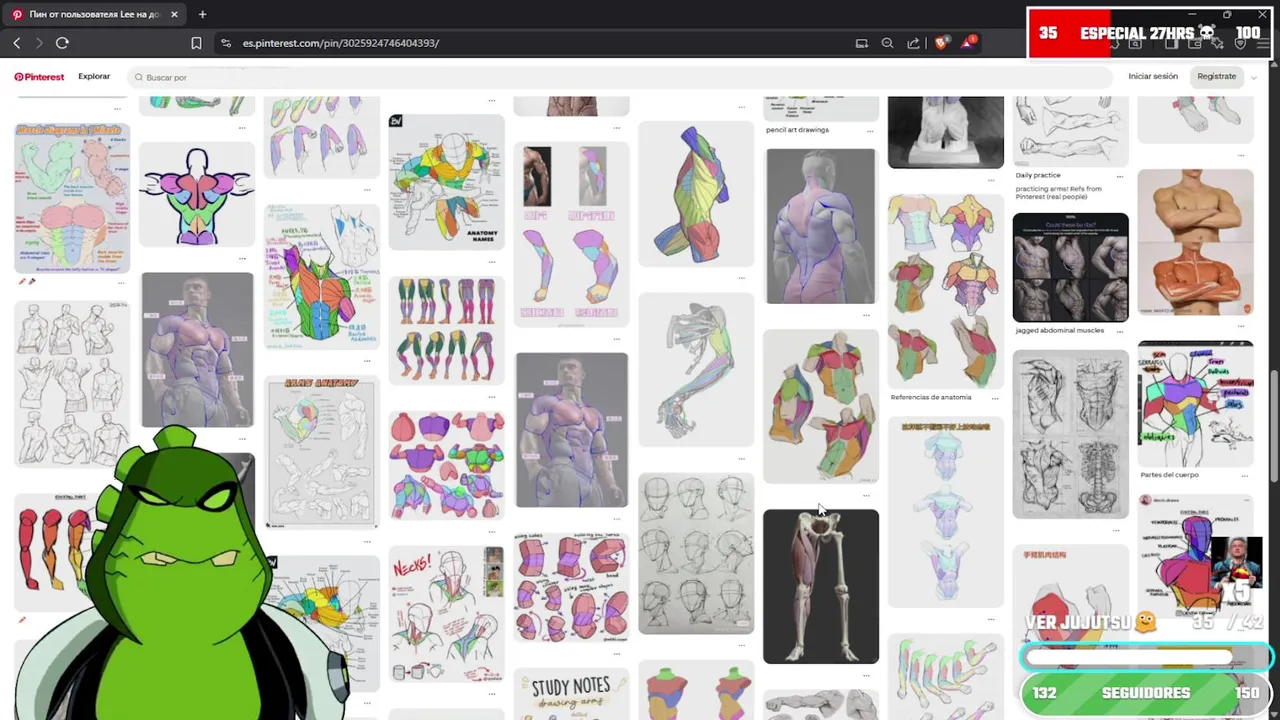The image size is (1280, 720).
Task: Open site settings icon left of the URL
Action: (226, 43)
